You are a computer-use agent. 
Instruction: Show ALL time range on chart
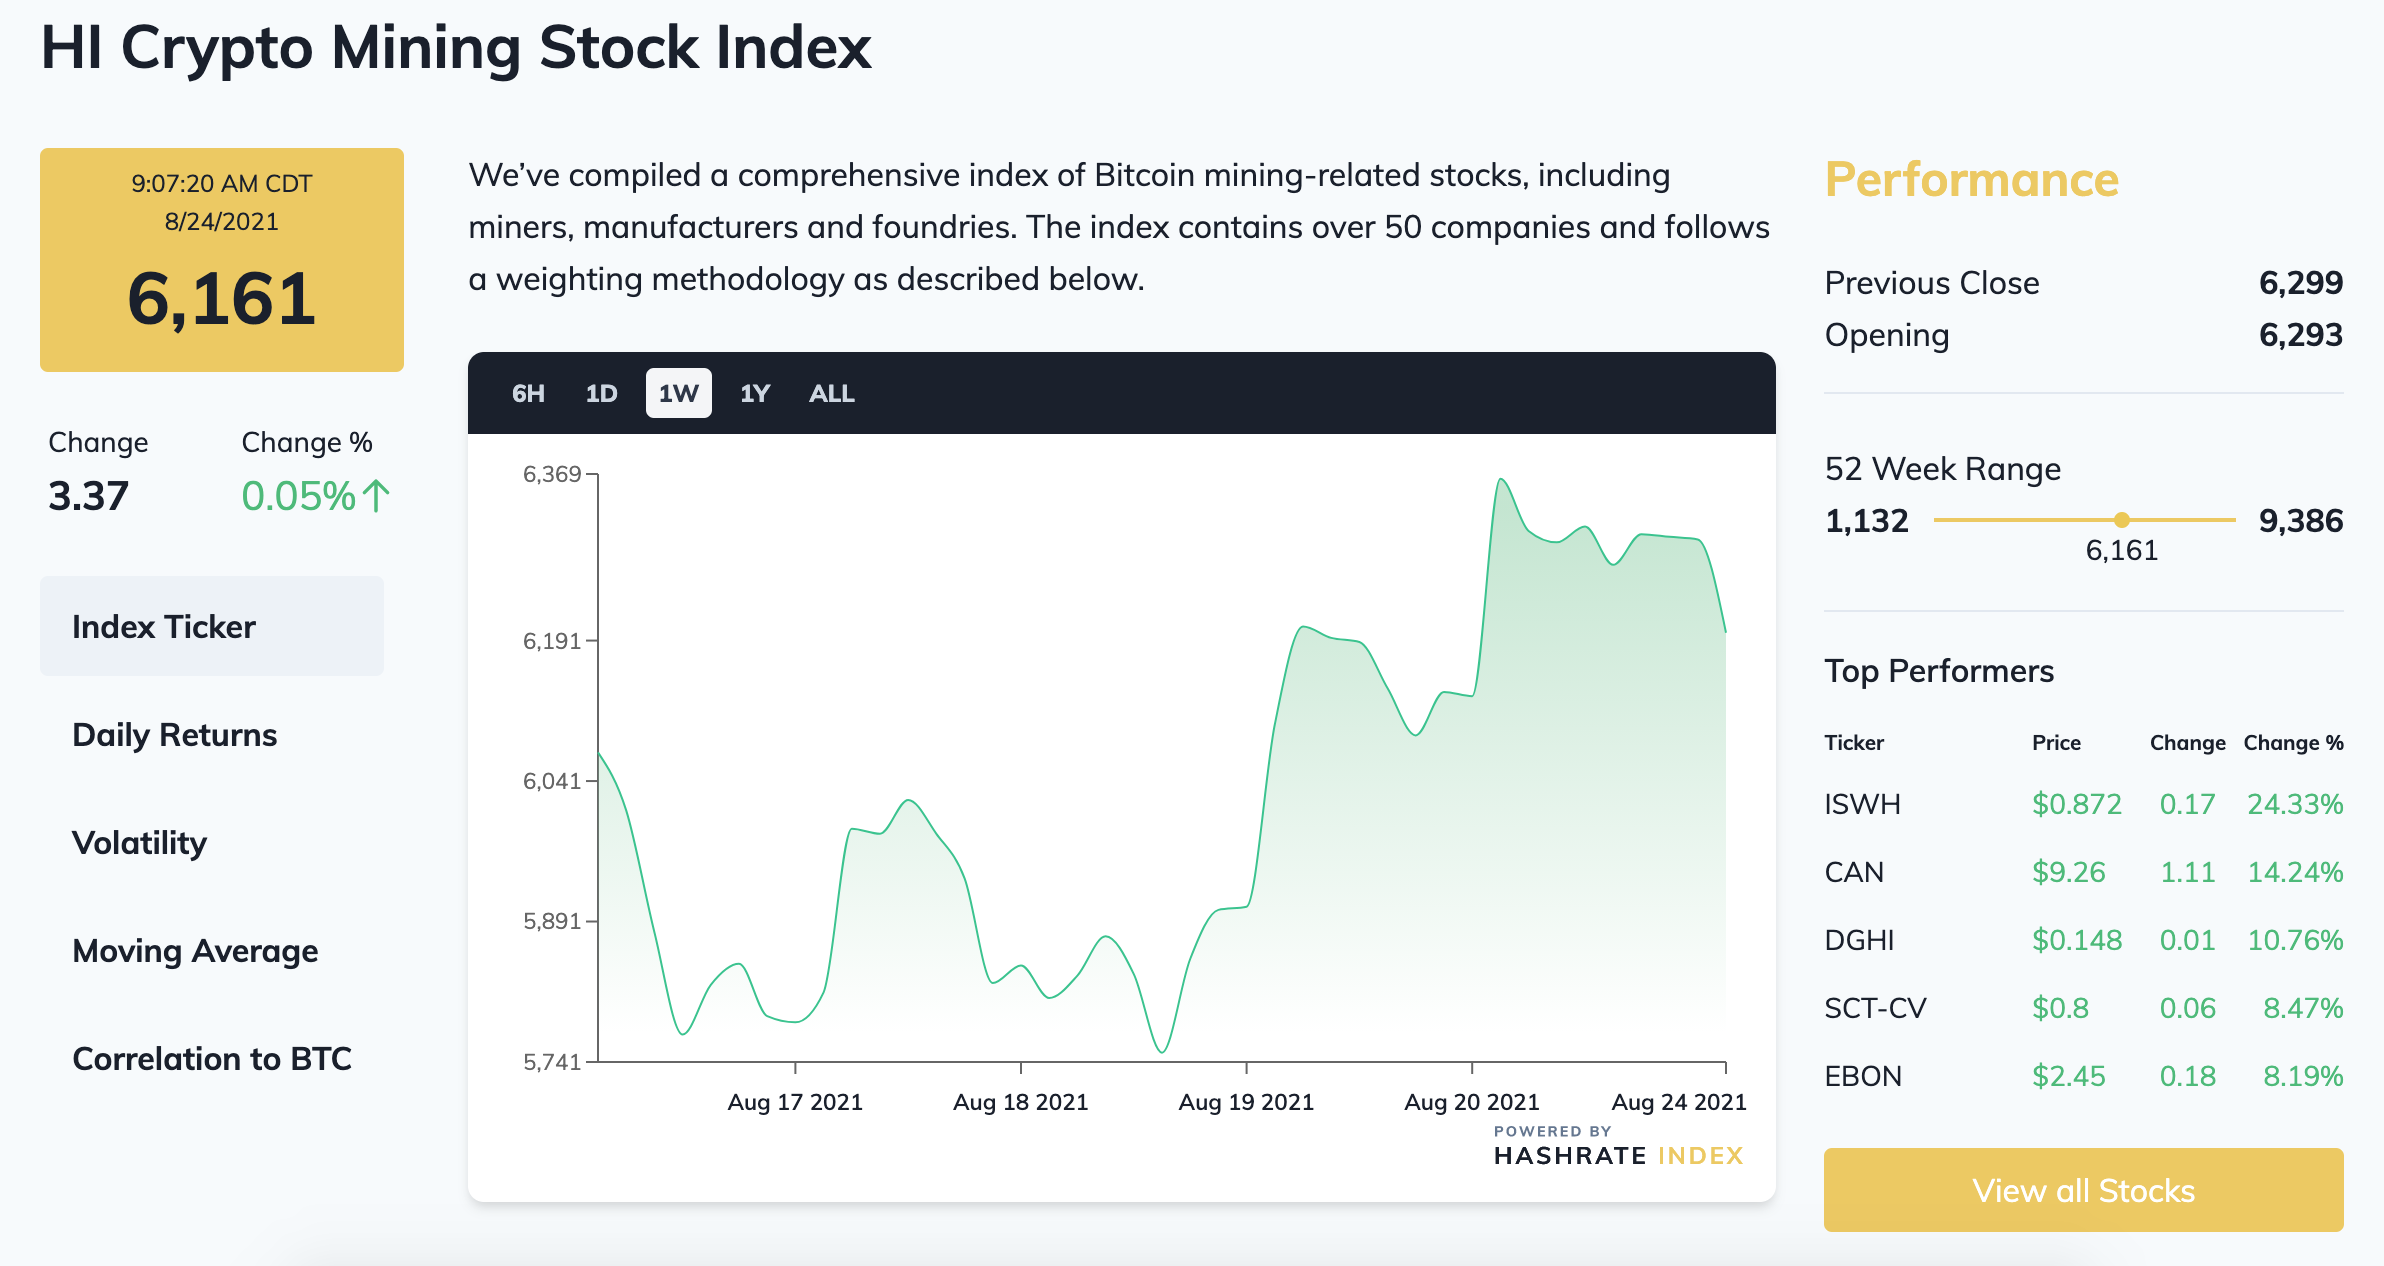(x=831, y=393)
